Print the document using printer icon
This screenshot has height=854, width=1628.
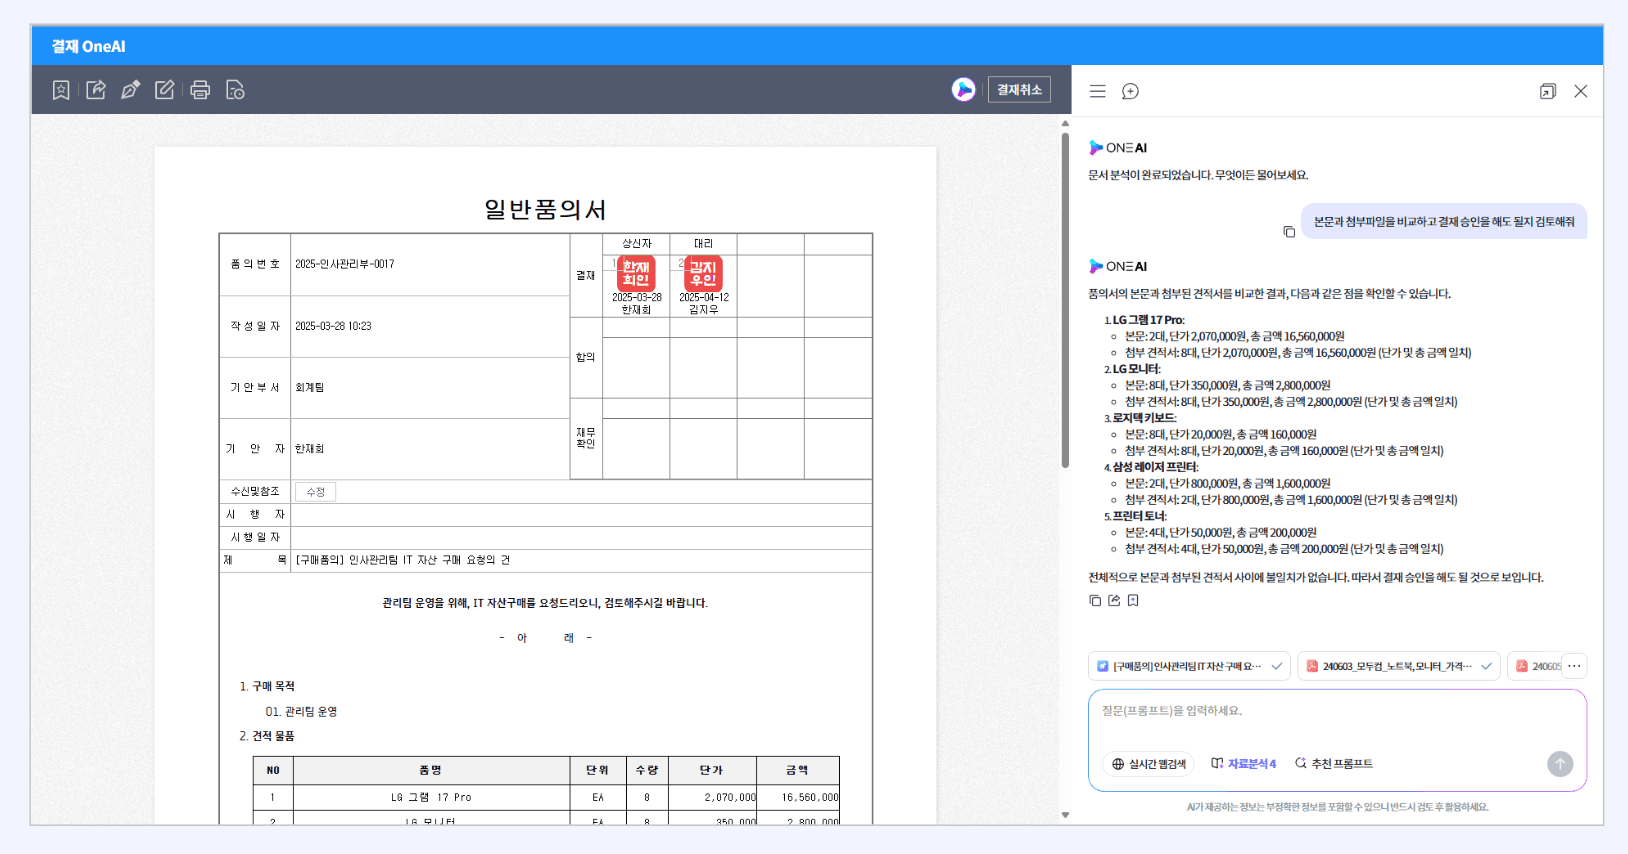pos(200,90)
